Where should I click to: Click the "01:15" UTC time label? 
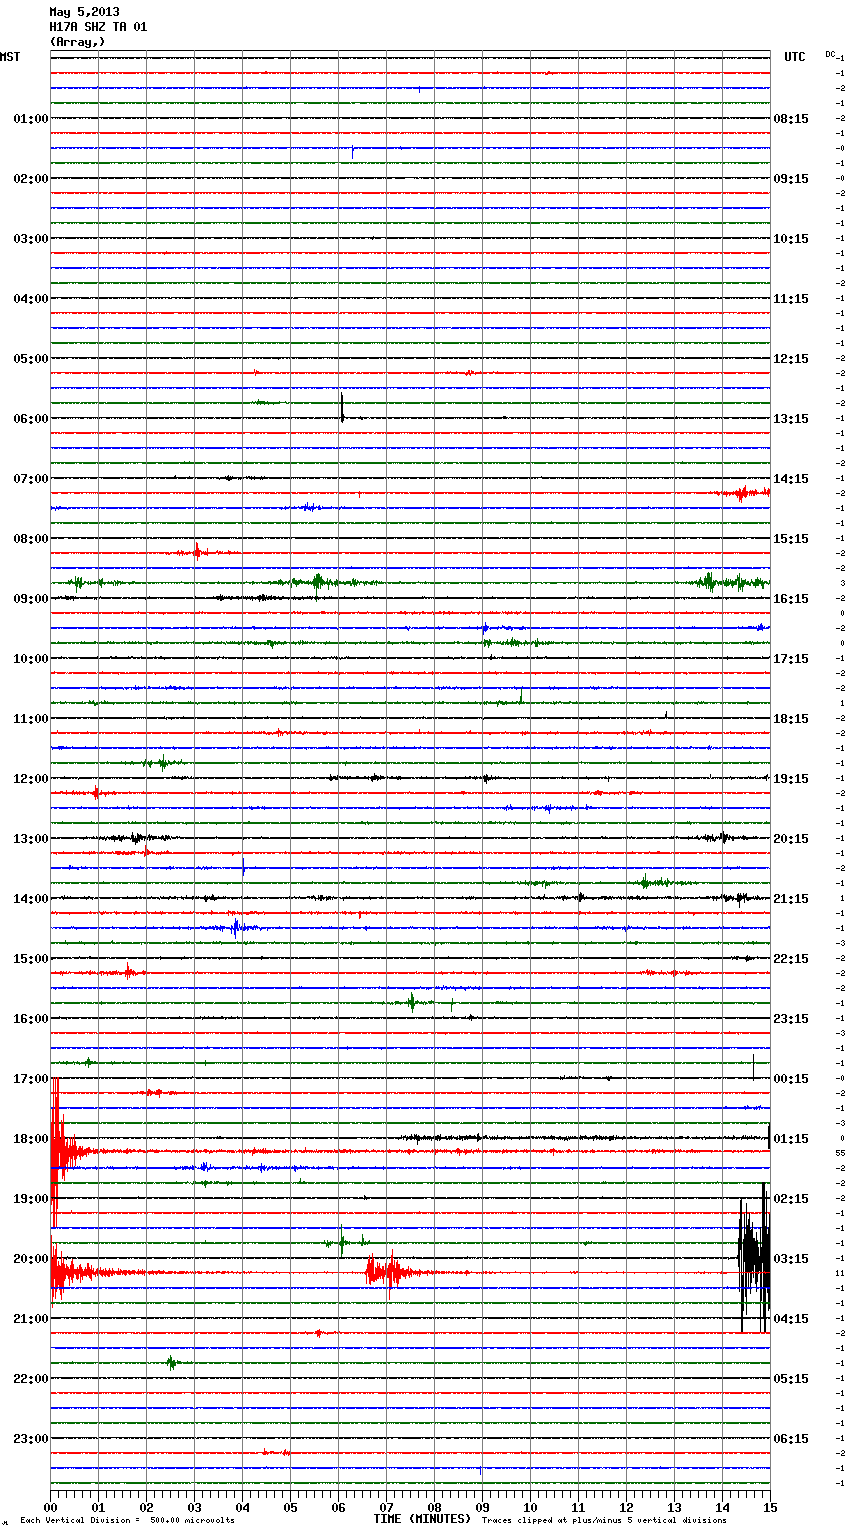[x=791, y=1139]
